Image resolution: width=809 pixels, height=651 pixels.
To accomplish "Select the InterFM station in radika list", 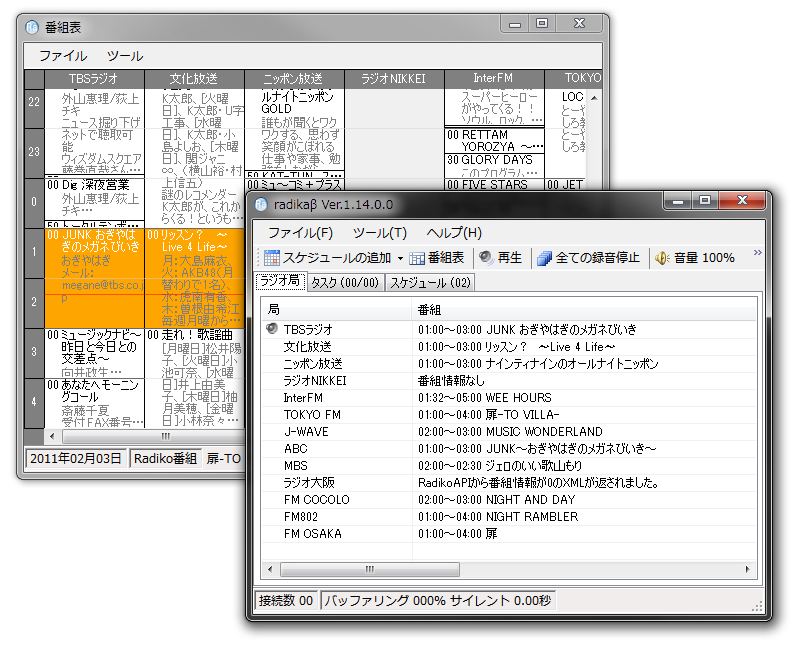I will (x=509, y=398).
